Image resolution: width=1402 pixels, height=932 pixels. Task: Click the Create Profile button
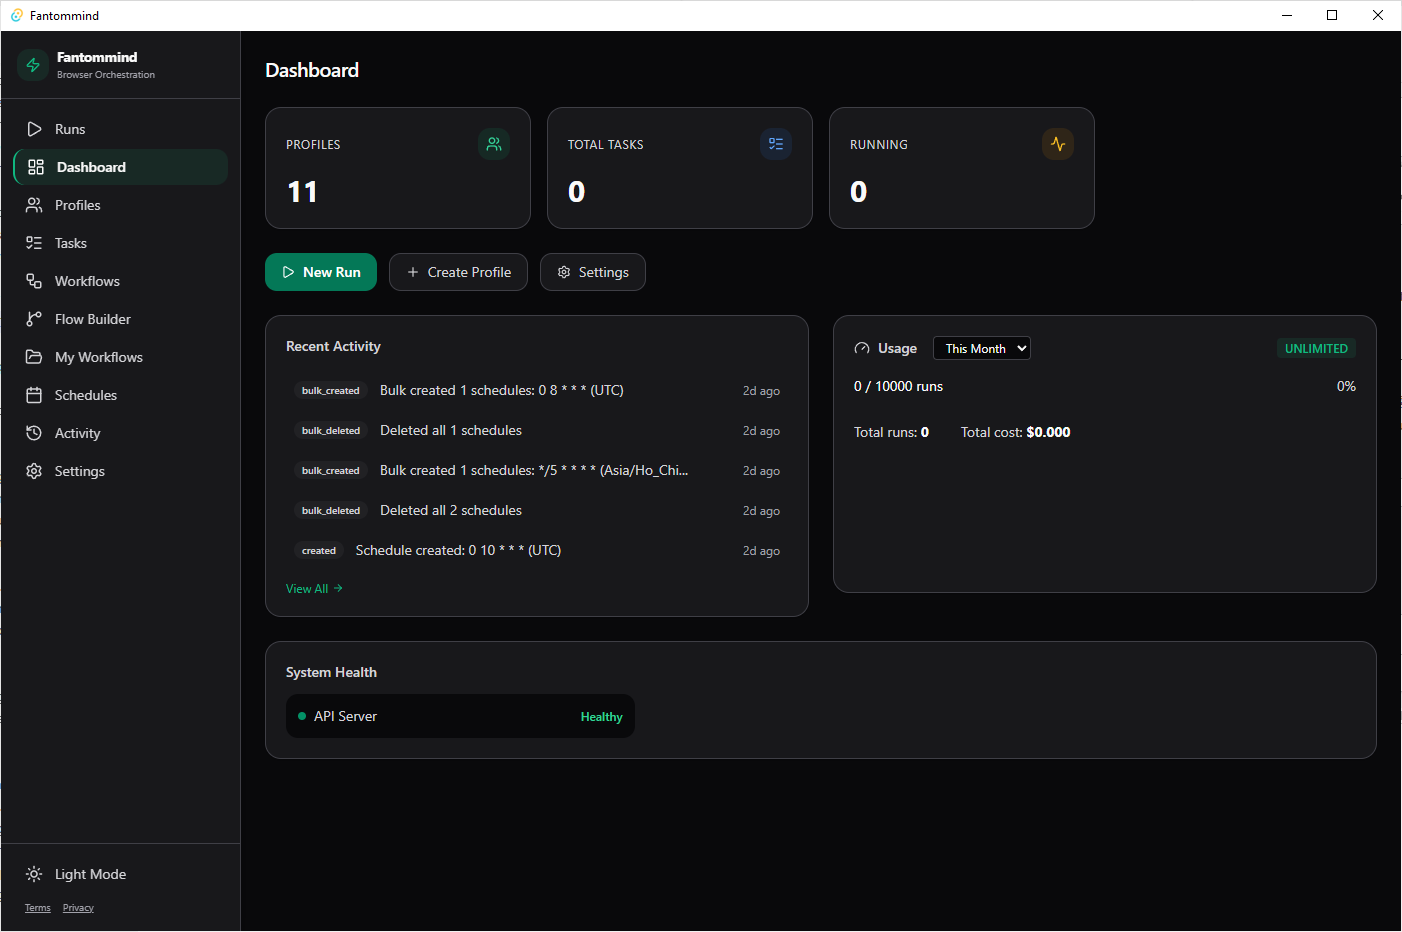coord(458,272)
